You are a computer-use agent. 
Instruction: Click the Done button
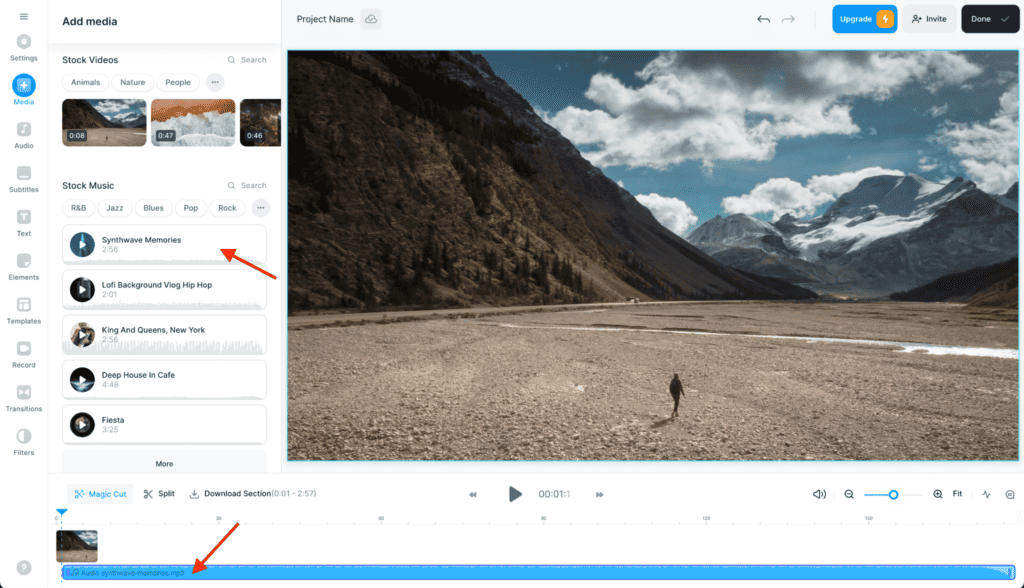[991, 19]
